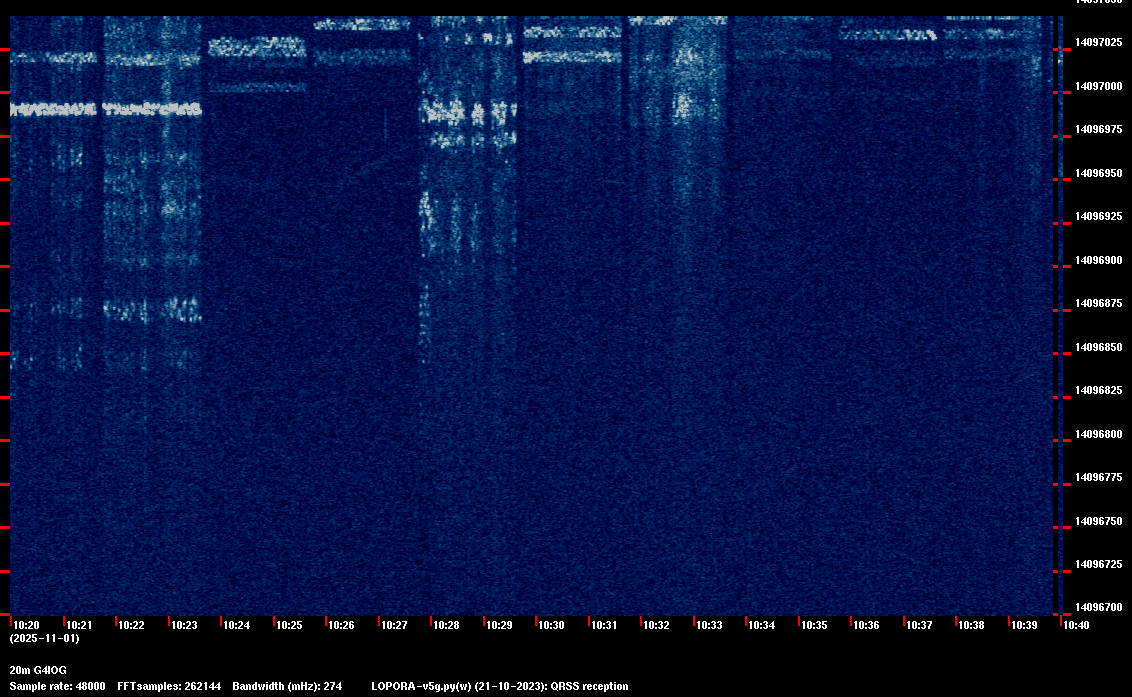
Task: Pick the 14096850 frequency label
Action: point(1099,347)
